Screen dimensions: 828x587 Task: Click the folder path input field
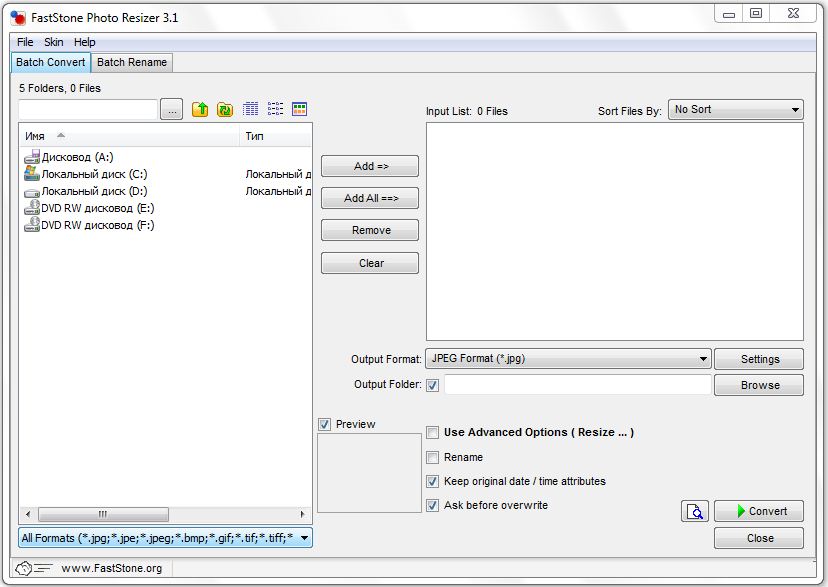88,109
